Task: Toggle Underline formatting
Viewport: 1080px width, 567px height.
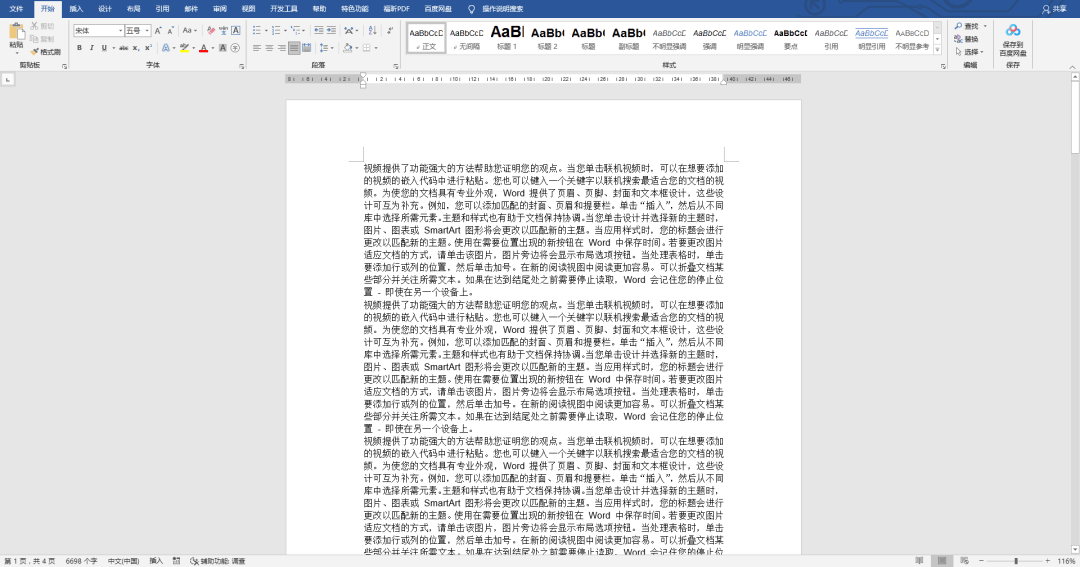Action: click(104, 48)
